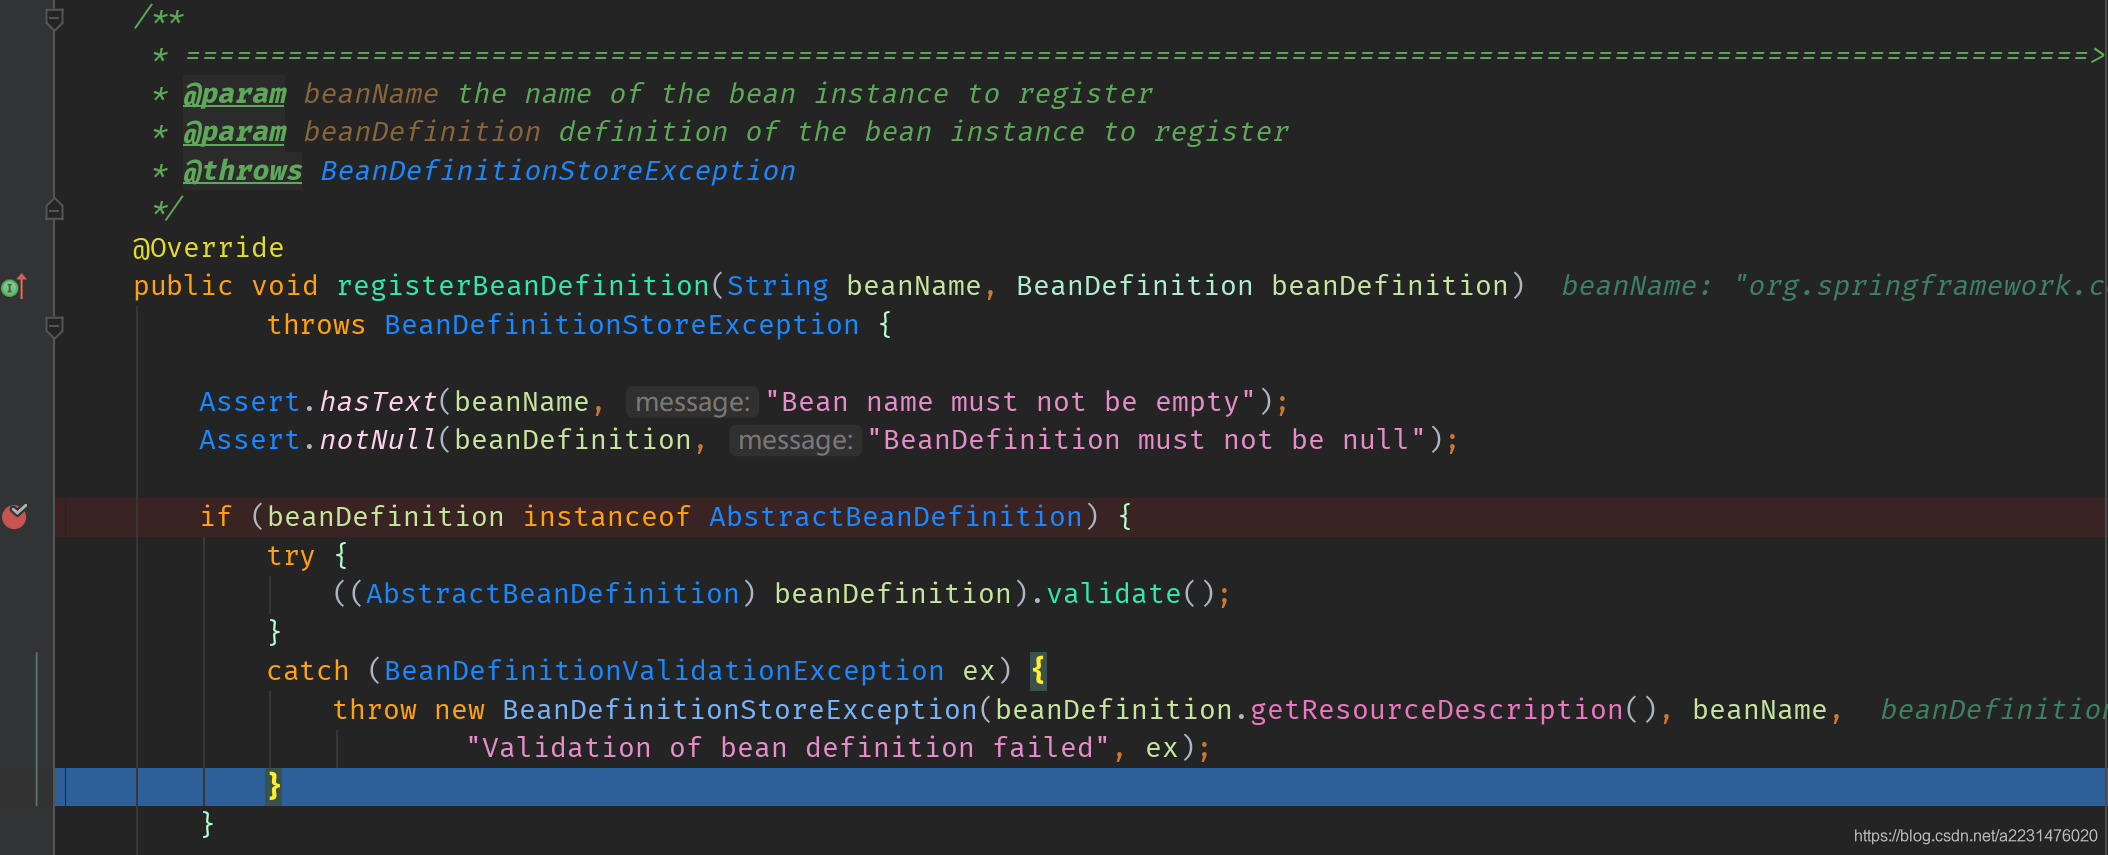This screenshot has height=855, width=2108.
Task: Click the implements-method gutter icon beside registerBeanDefinition
Action: coord(14,287)
